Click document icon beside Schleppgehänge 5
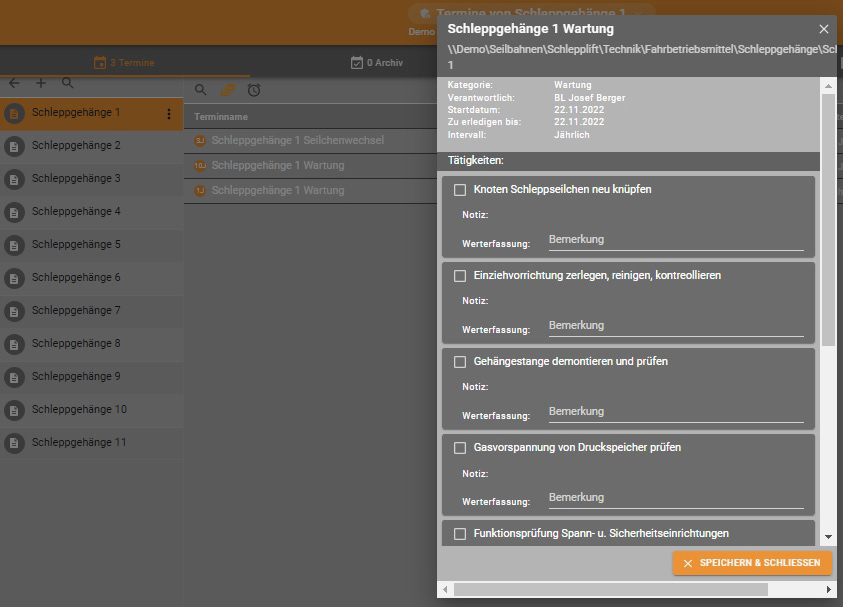843x607 pixels. tap(14, 246)
